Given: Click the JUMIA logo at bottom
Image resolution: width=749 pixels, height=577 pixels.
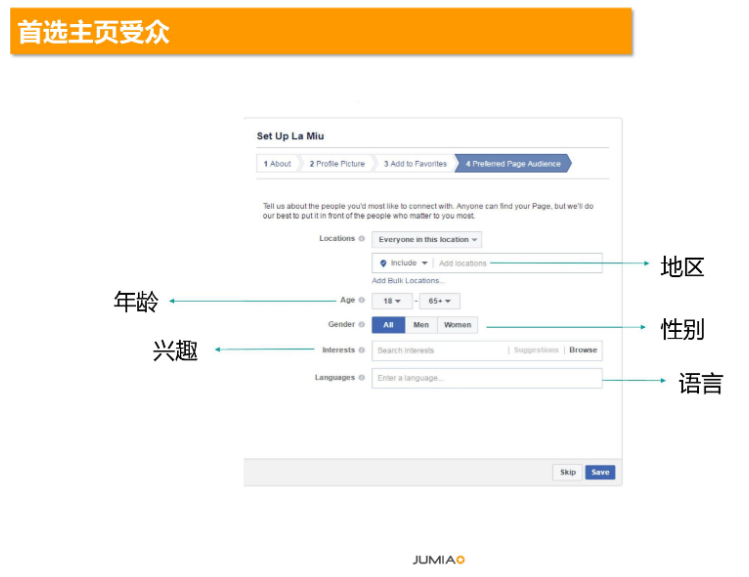Looking at the screenshot, I should (x=439, y=560).
